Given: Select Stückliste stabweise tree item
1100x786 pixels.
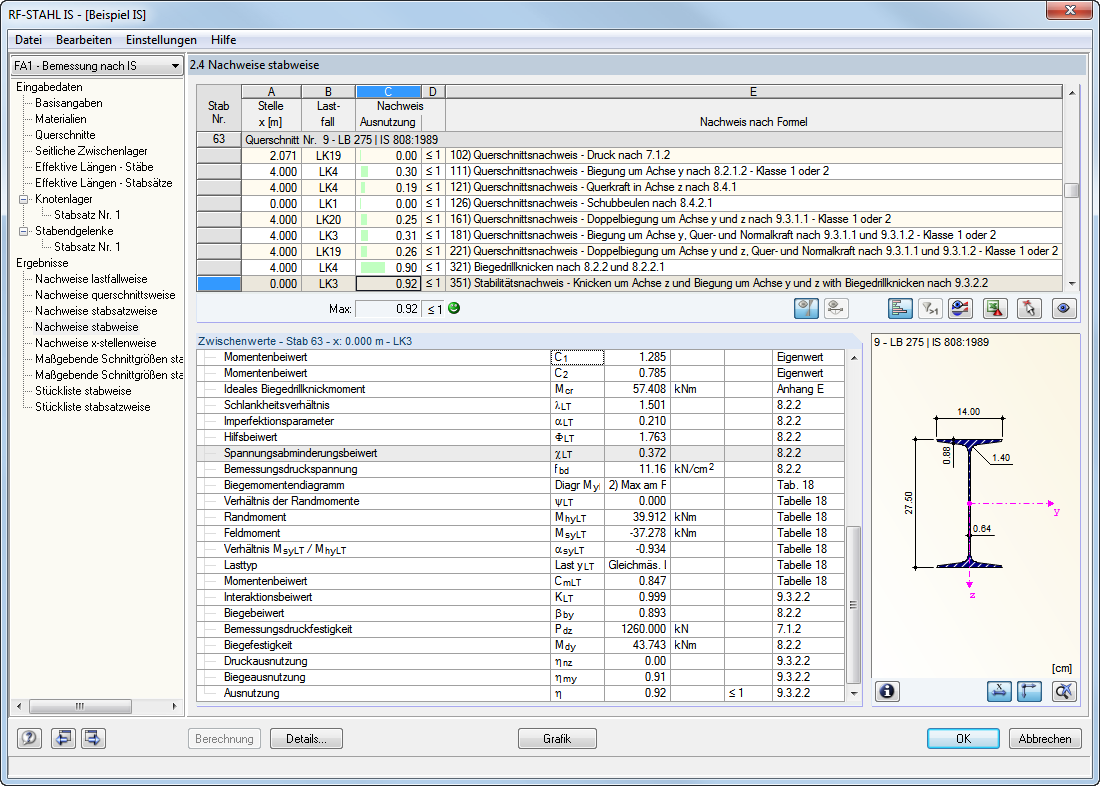Looking at the screenshot, I should point(83,391).
